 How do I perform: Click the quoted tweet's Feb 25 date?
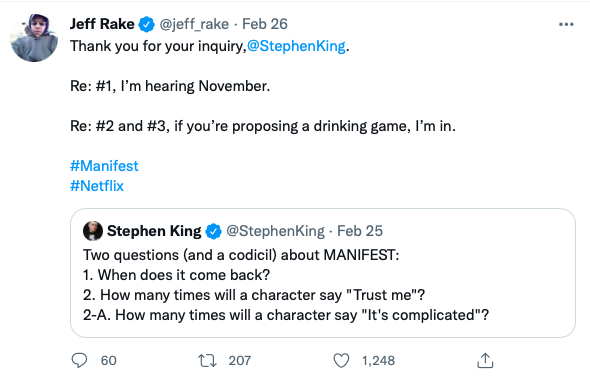coord(360,231)
